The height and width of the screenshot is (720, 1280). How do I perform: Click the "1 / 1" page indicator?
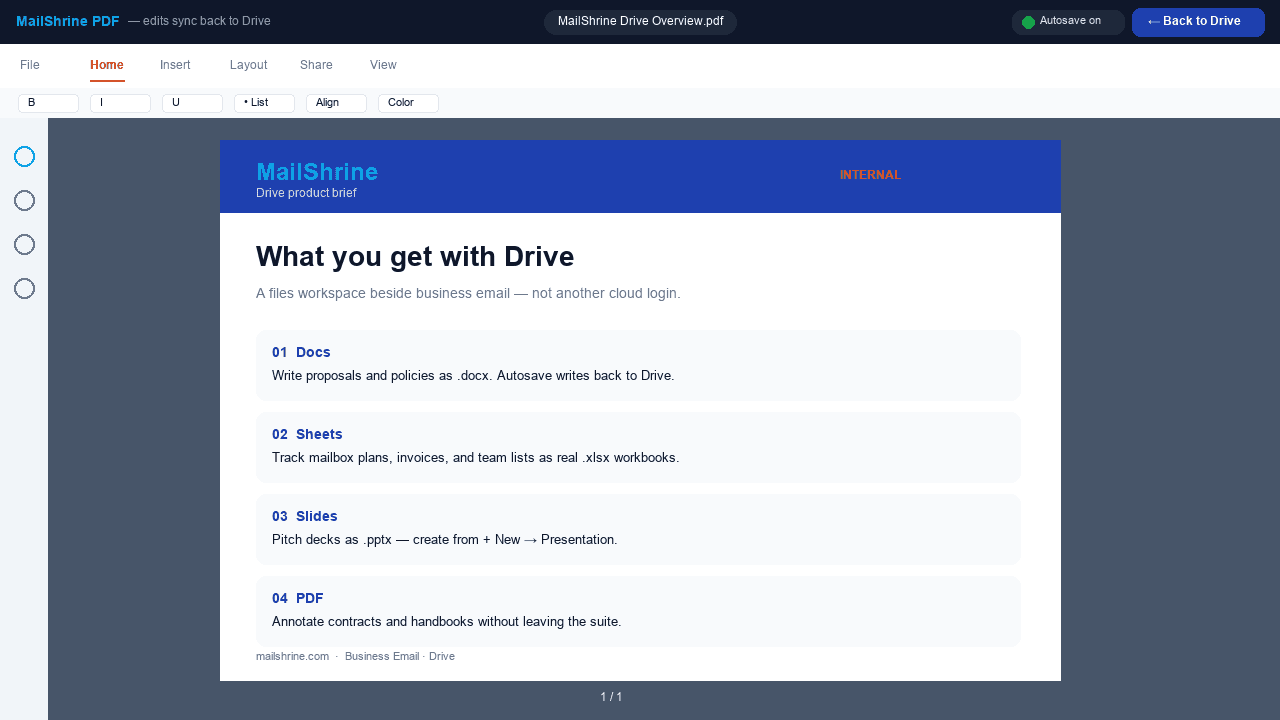pyautogui.click(x=611, y=697)
